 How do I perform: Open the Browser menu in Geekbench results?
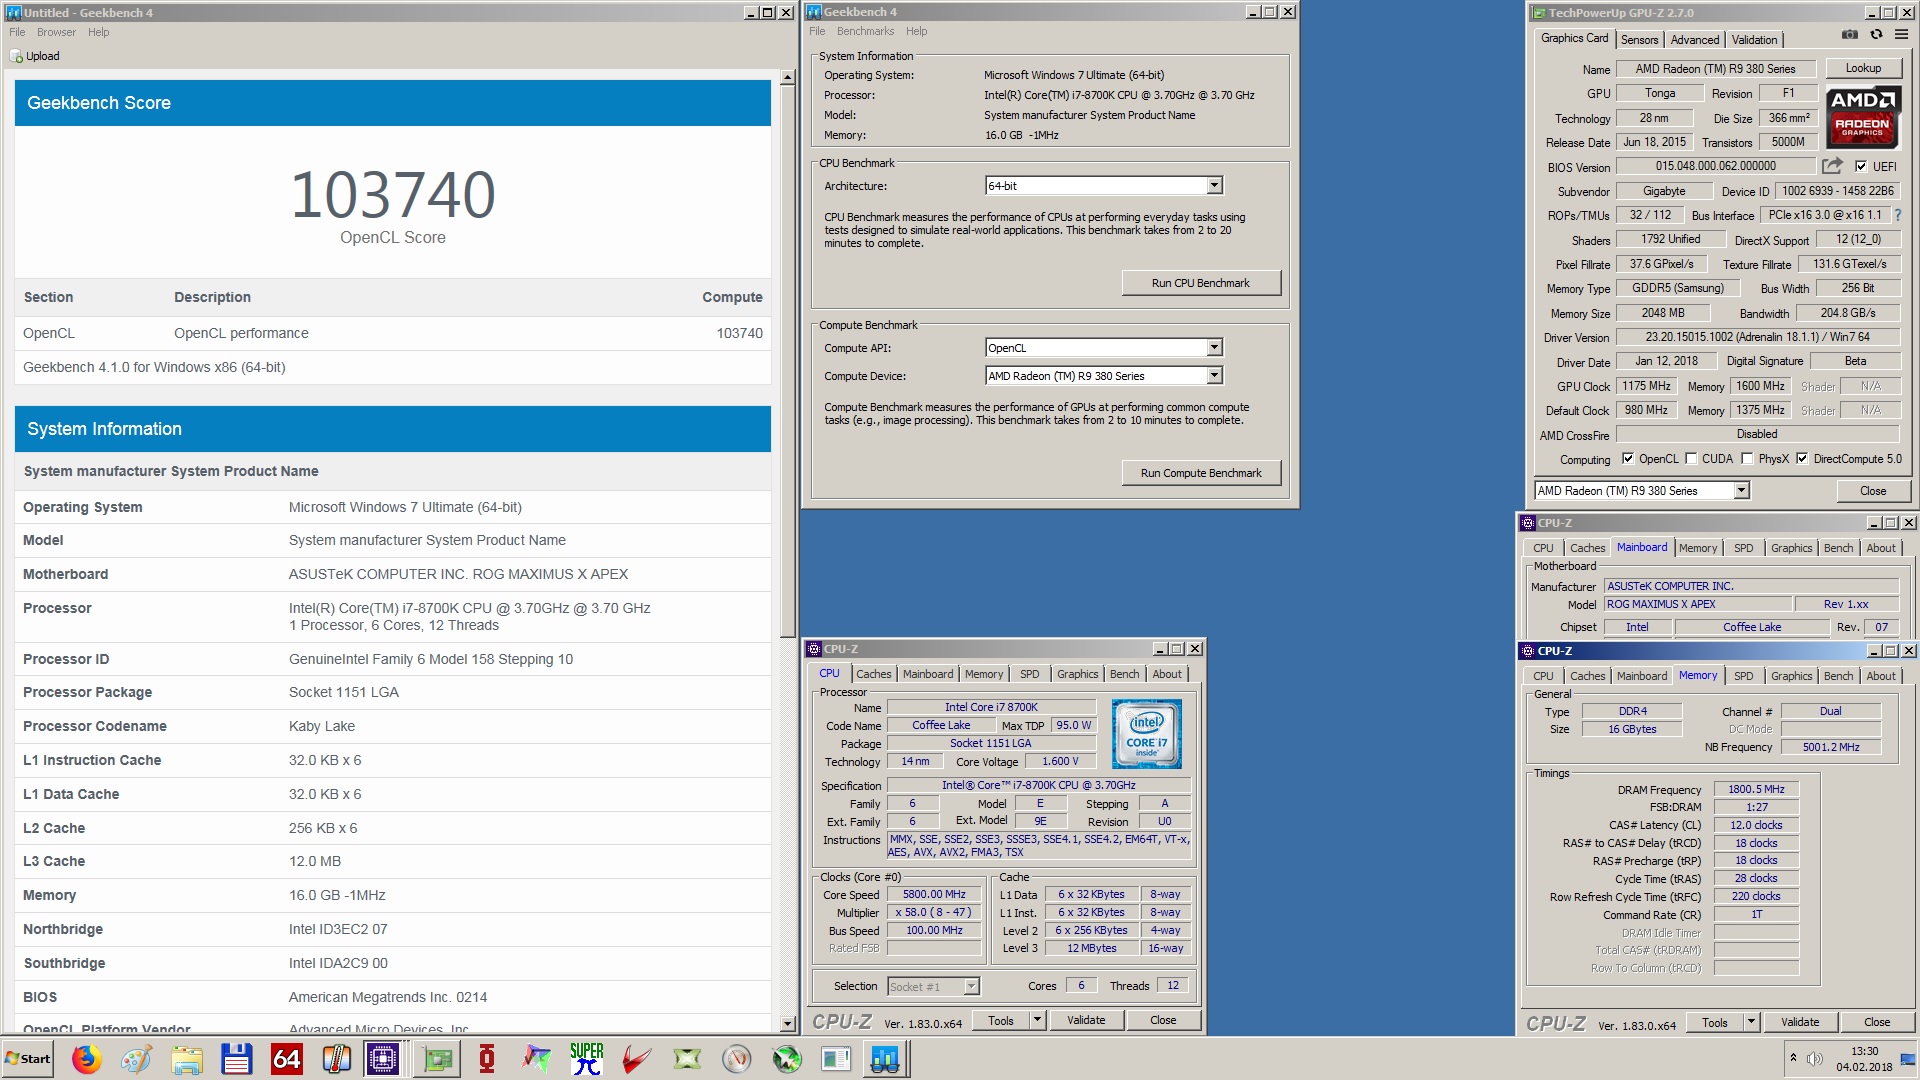(56, 32)
